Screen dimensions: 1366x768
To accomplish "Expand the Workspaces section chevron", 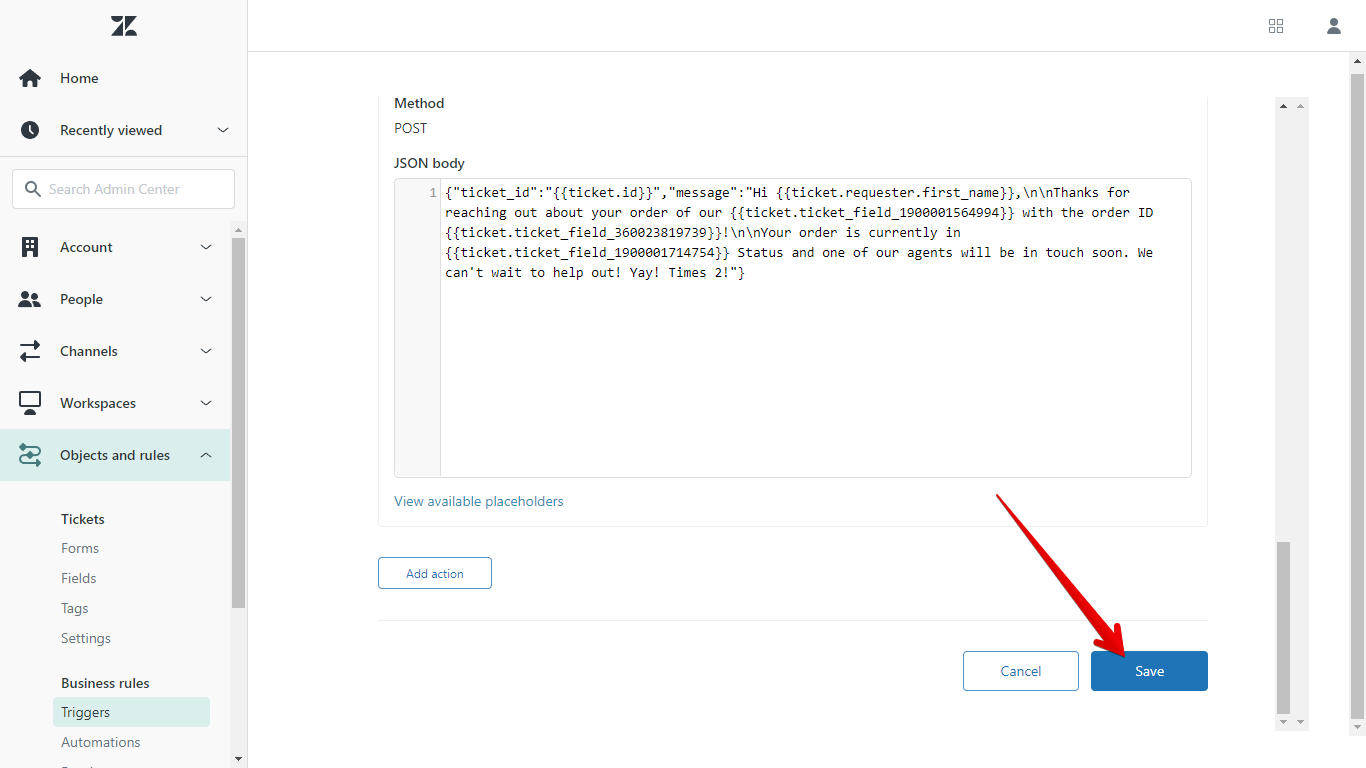I will click(206, 403).
